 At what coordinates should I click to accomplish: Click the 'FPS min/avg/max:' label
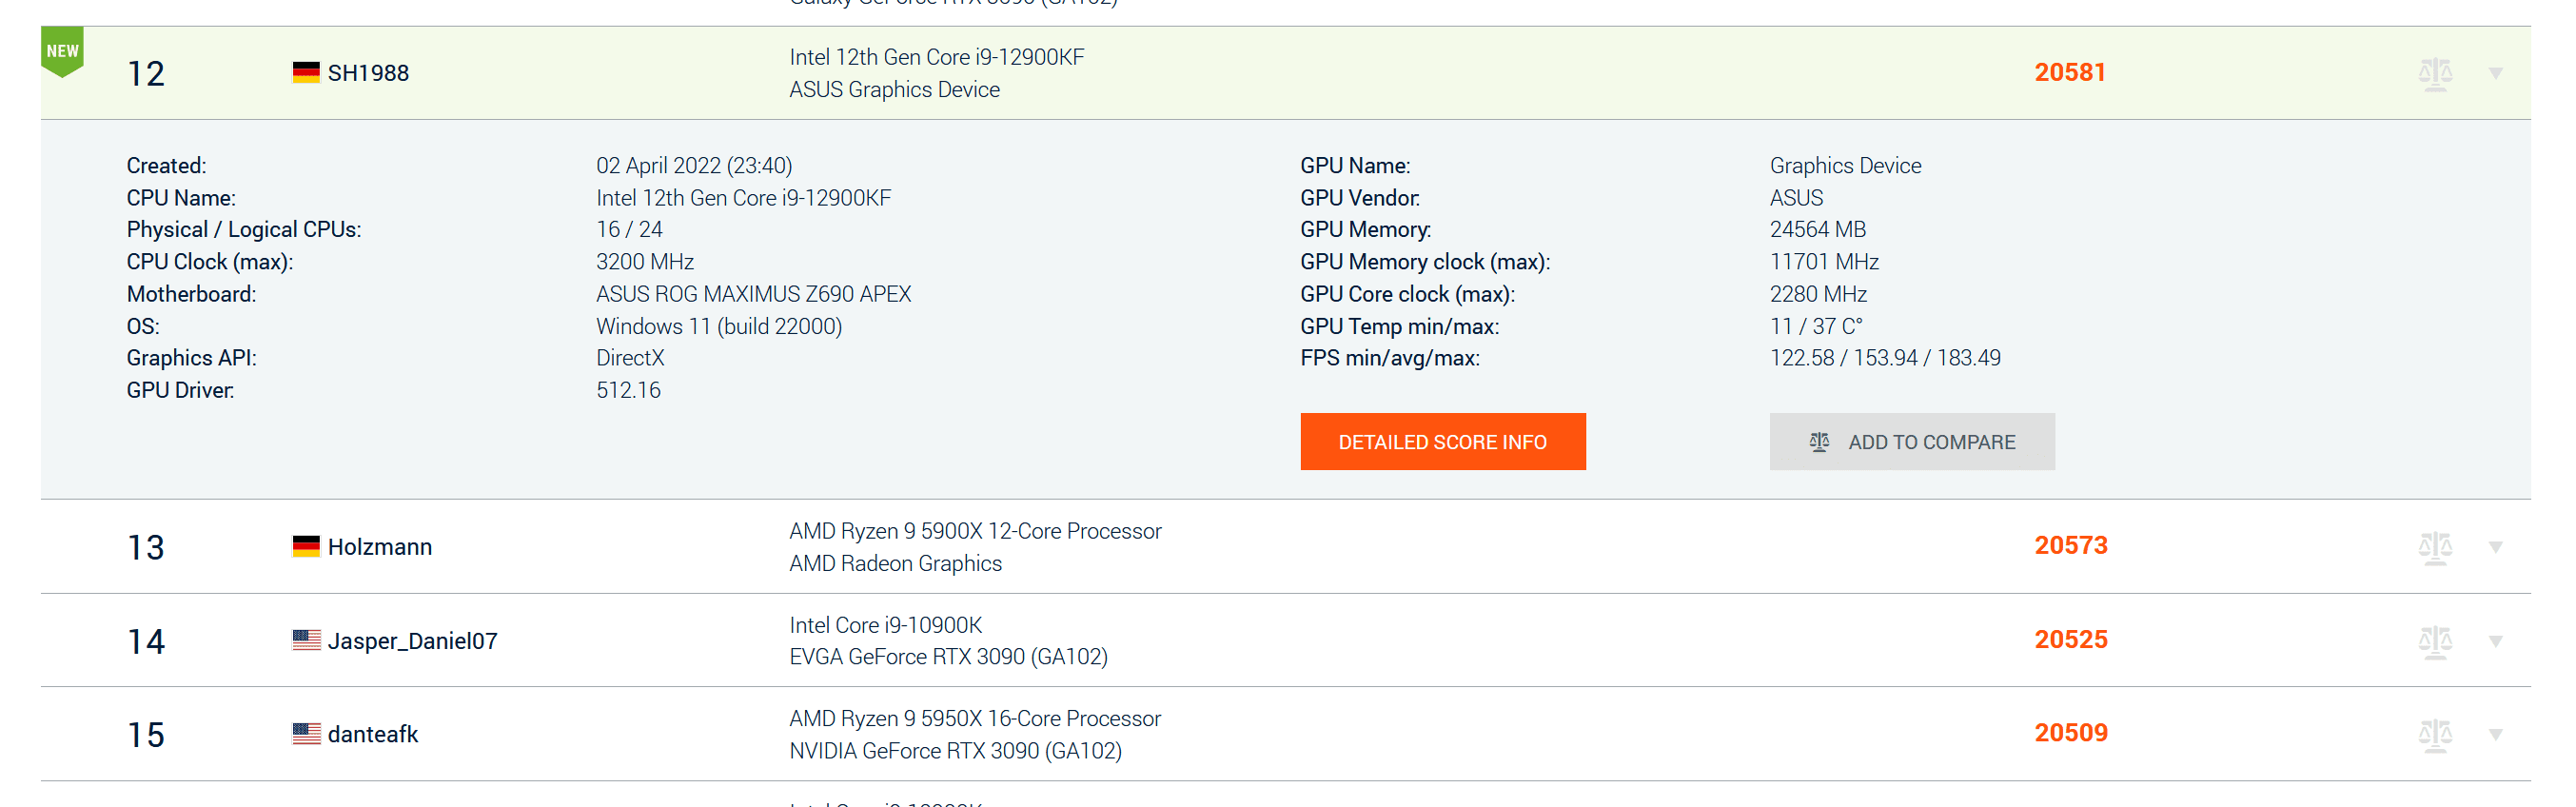(x=1389, y=358)
